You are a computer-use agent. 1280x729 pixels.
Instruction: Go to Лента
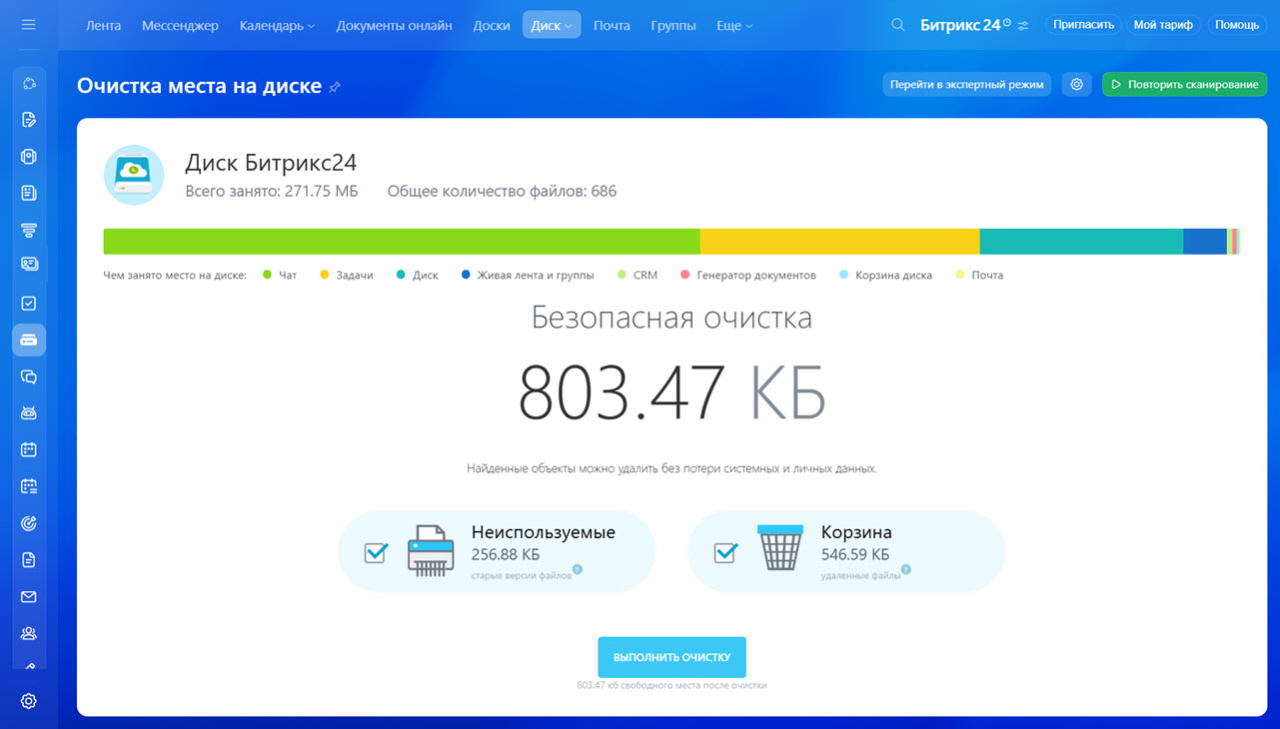[103, 25]
